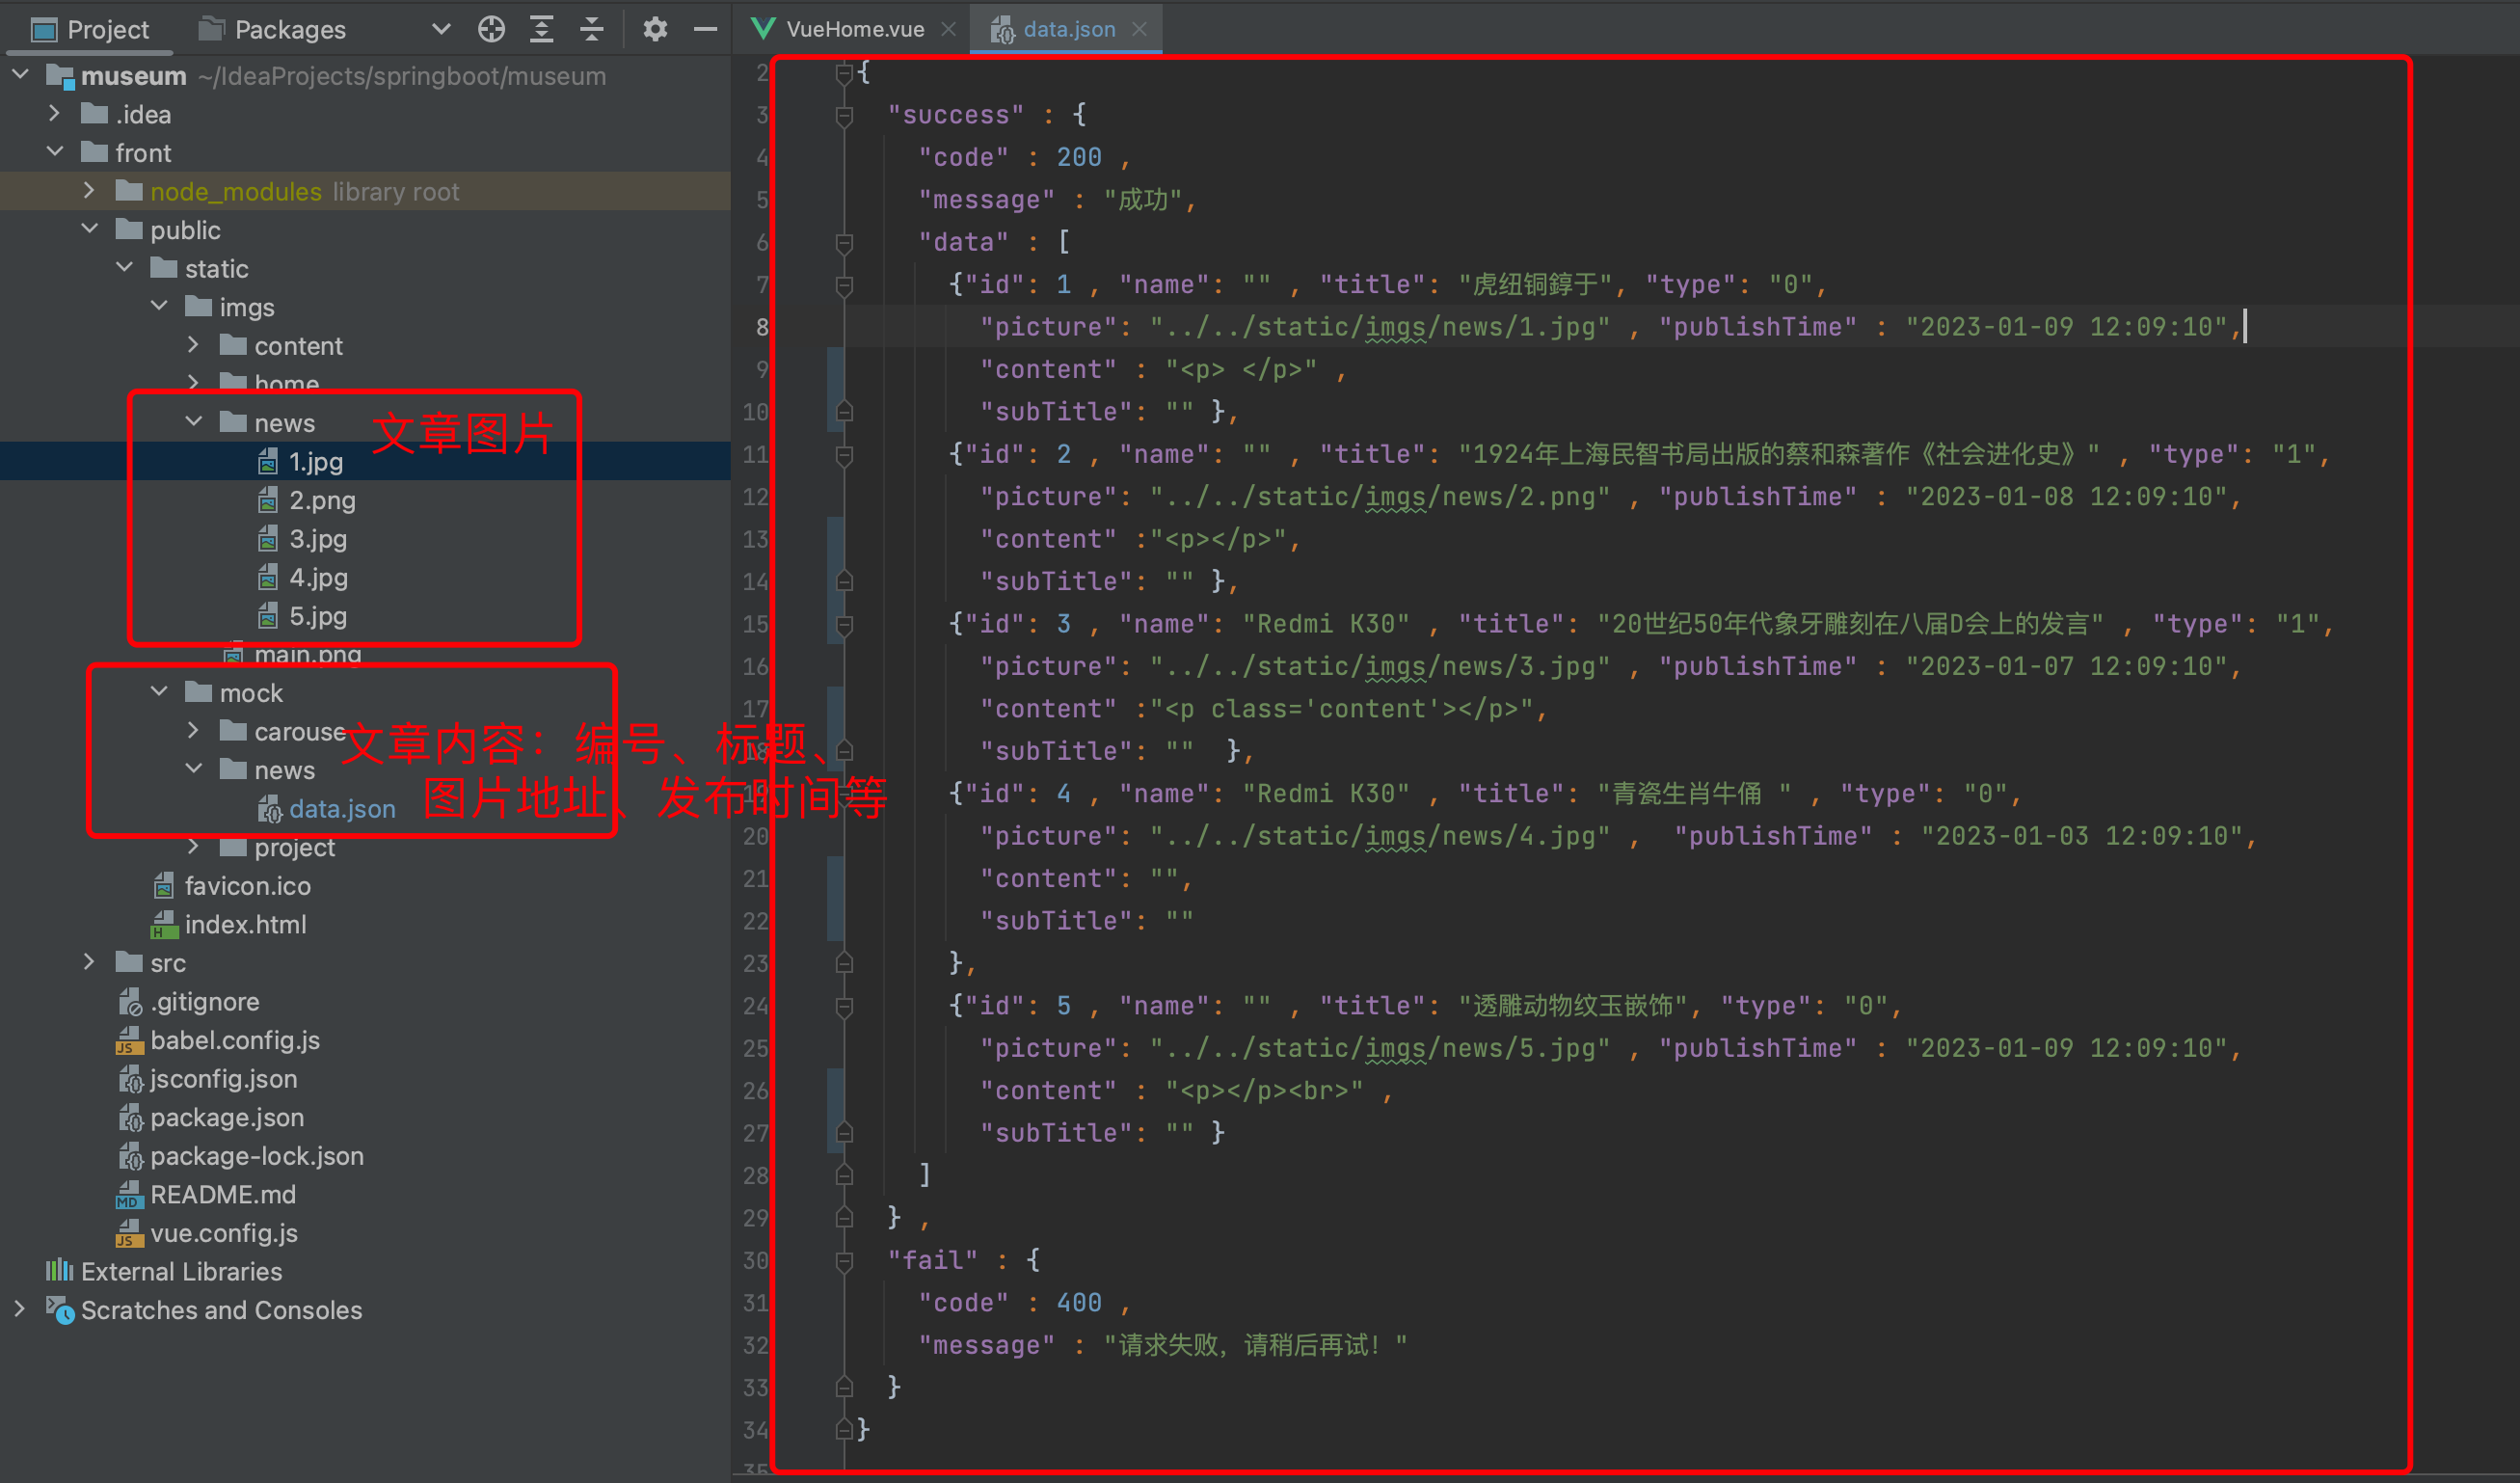Click the Collapse All icon in Project toolbar
Image resolution: width=2520 pixels, height=1483 pixels.
coord(592,29)
